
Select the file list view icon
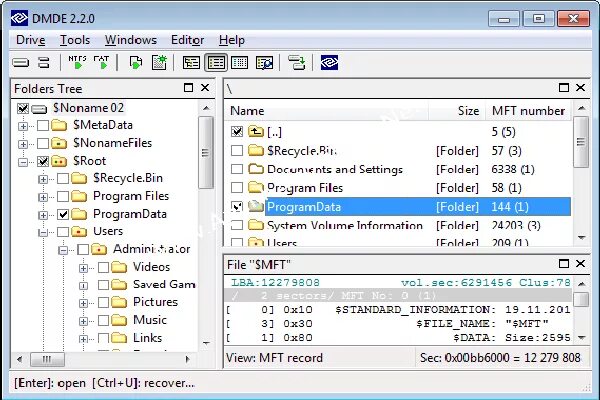[x=216, y=63]
